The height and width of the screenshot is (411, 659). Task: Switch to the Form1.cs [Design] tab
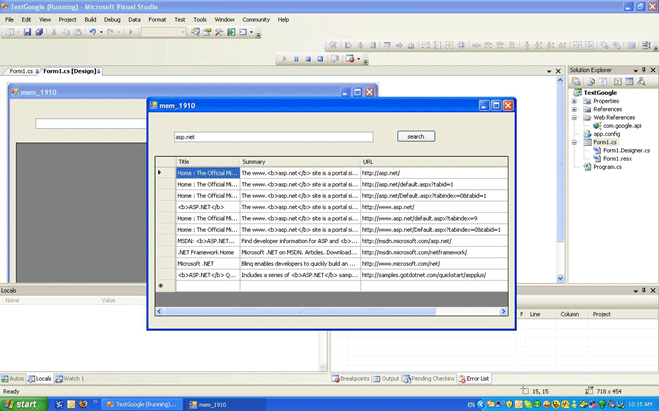[69, 71]
